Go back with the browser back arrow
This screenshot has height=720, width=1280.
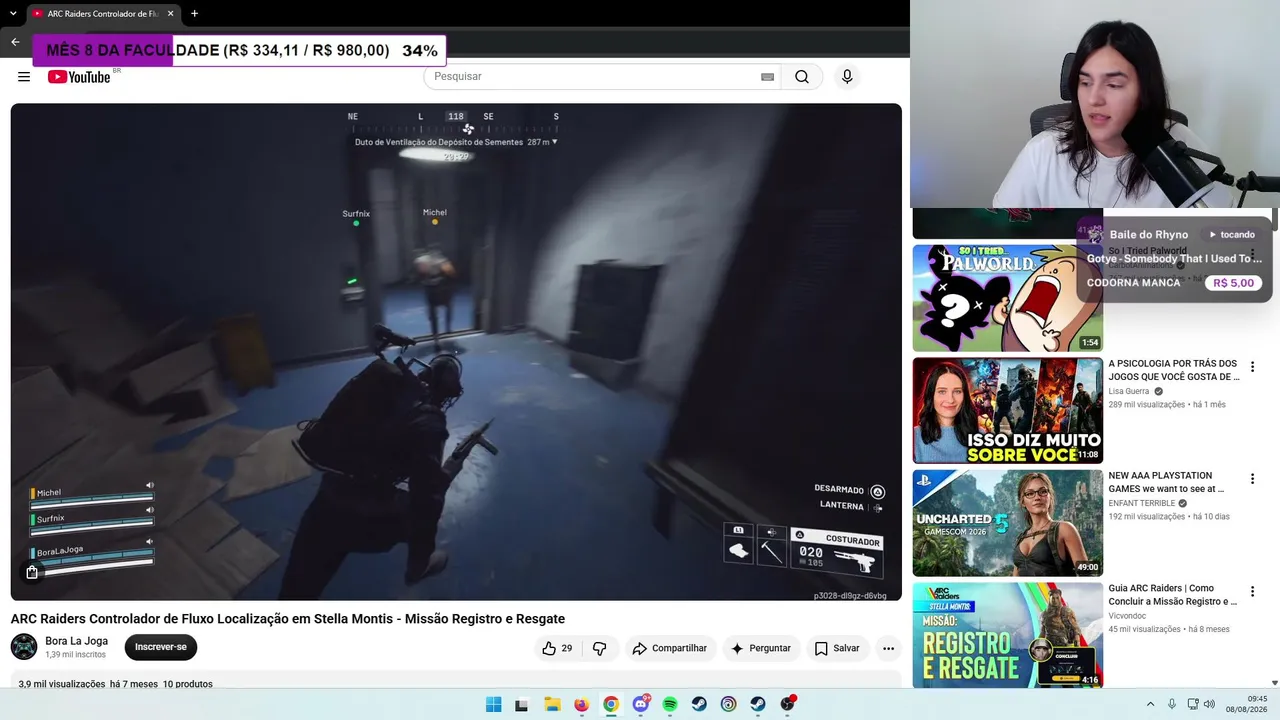click(15, 42)
